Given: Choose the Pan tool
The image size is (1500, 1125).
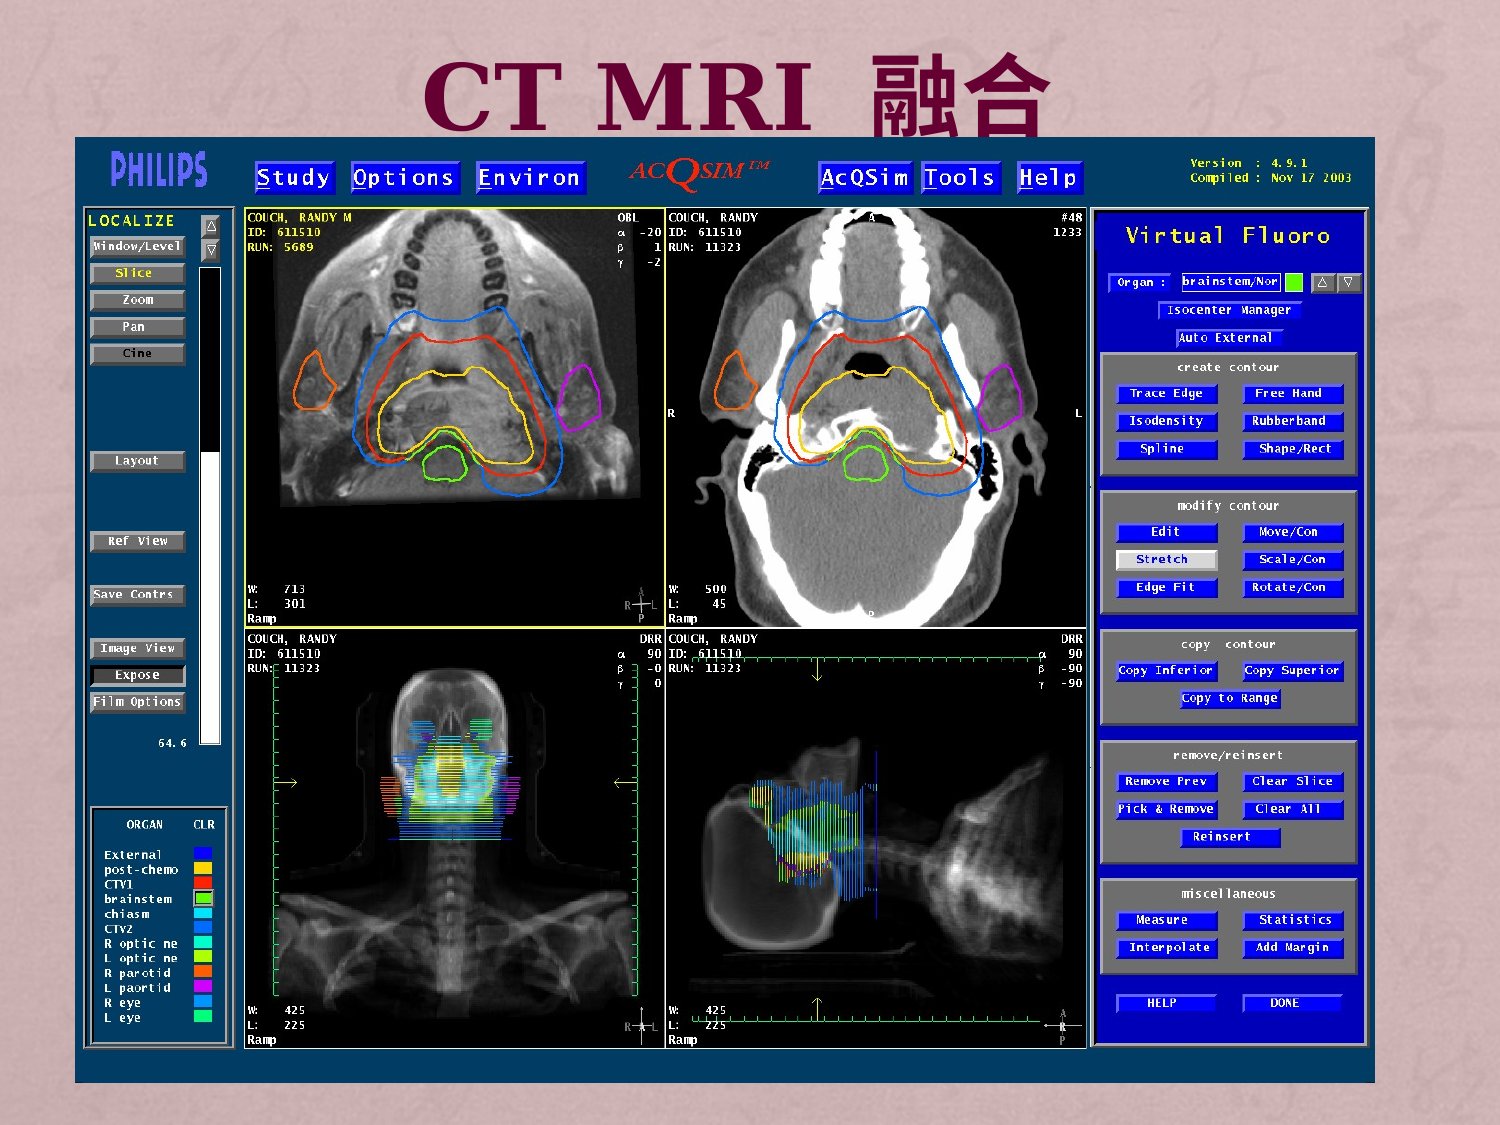Looking at the screenshot, I should pyautogui.click(x=137, y=327).
